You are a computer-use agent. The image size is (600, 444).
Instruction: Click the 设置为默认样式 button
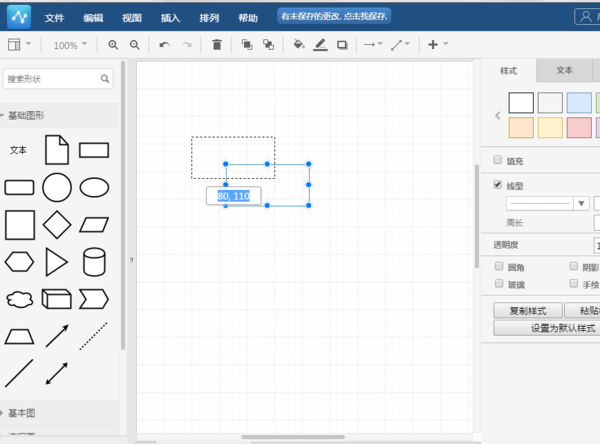(x=548, y=328)
